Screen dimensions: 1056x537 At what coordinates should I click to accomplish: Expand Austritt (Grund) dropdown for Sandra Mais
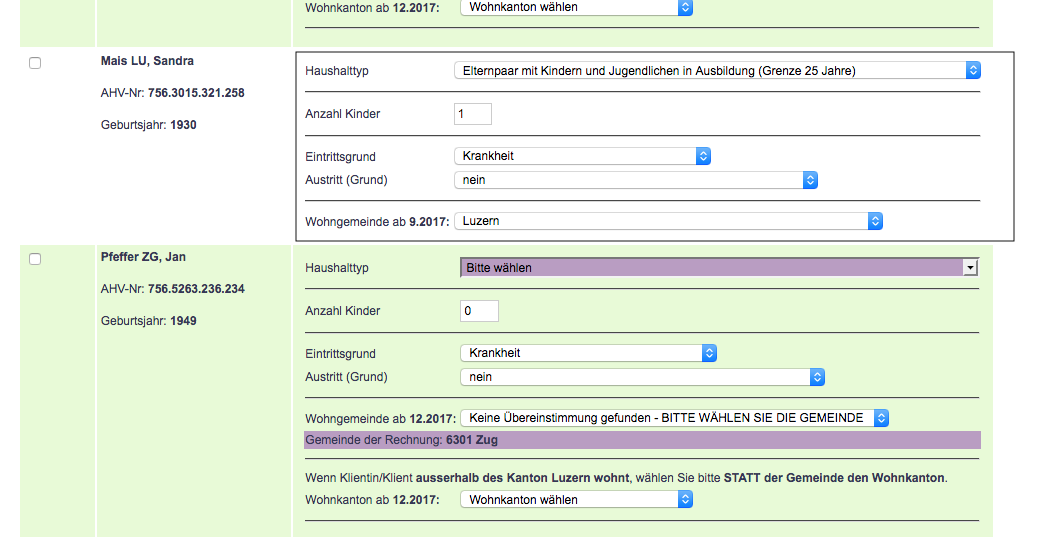(635, 180)
